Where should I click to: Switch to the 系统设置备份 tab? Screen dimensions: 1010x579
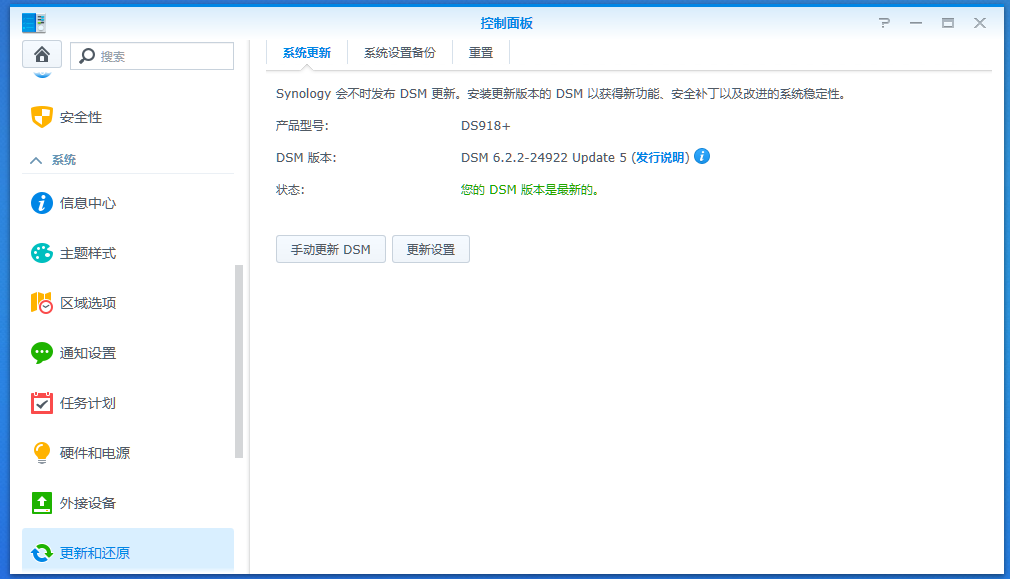[x=400, y=53]
